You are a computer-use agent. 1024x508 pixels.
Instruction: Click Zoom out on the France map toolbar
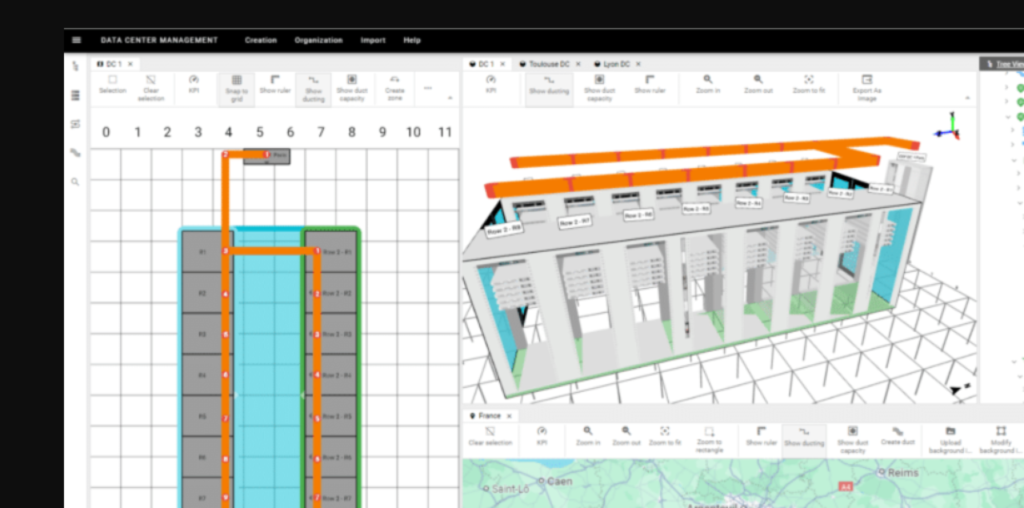click(x=626, y=437)
